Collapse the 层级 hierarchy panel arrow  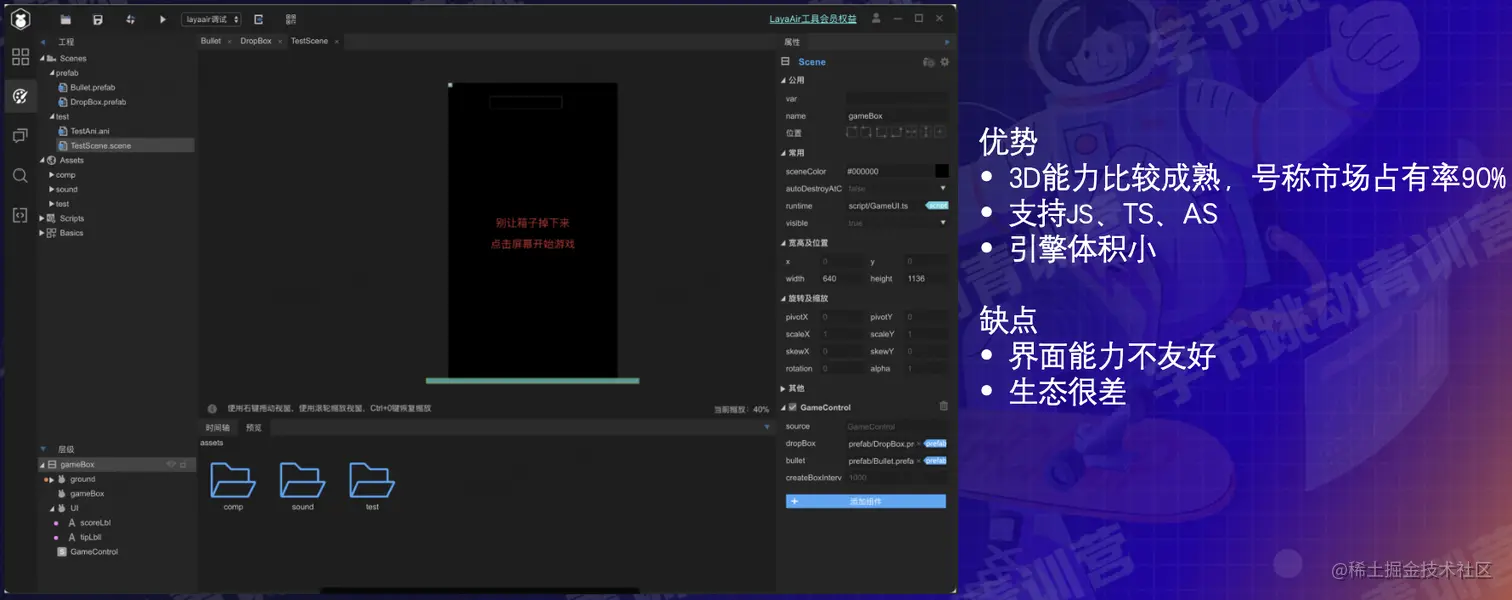point(43,449)
